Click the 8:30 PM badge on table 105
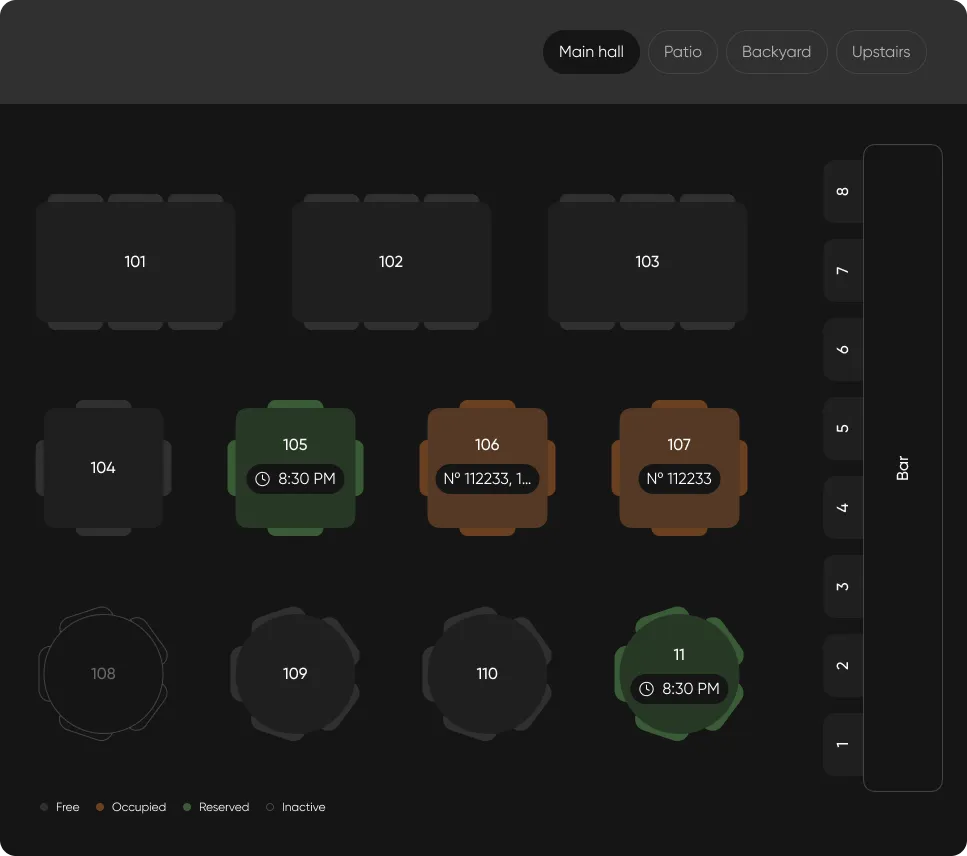967x856 pixels. pyautogui.click(x=295, y=479)
